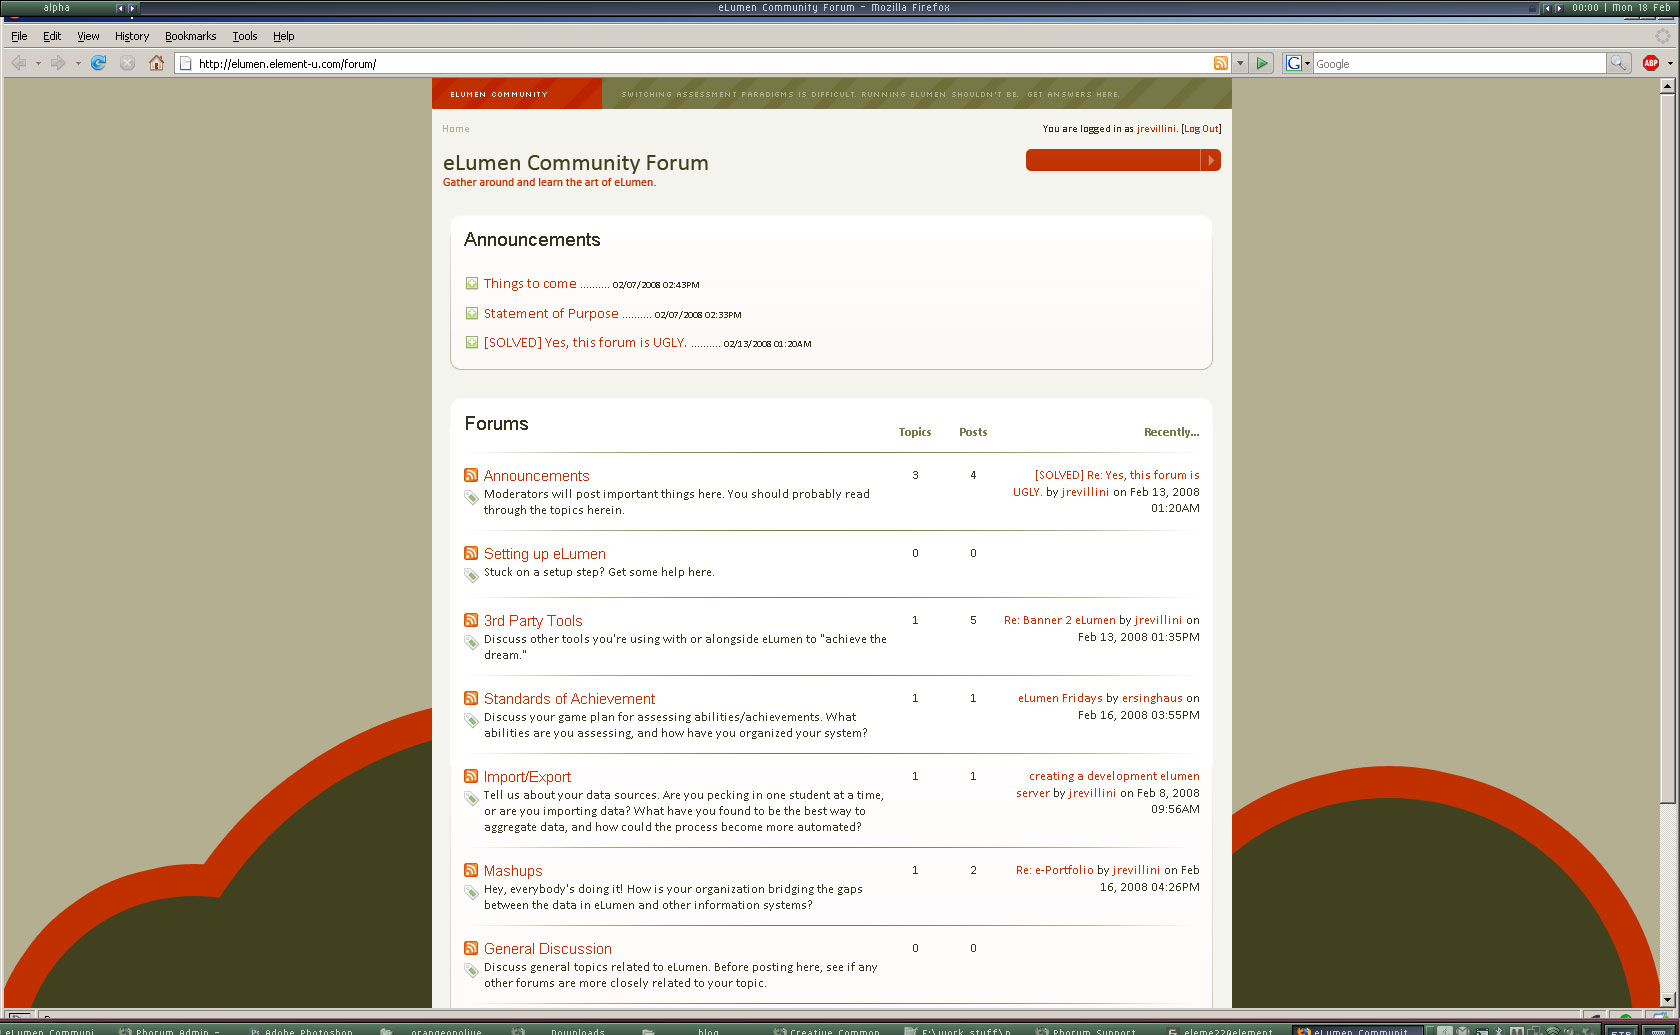Viewport: 1680px width, 1035px height.
Task: Reload the current forum page
Action: [98, 63]
